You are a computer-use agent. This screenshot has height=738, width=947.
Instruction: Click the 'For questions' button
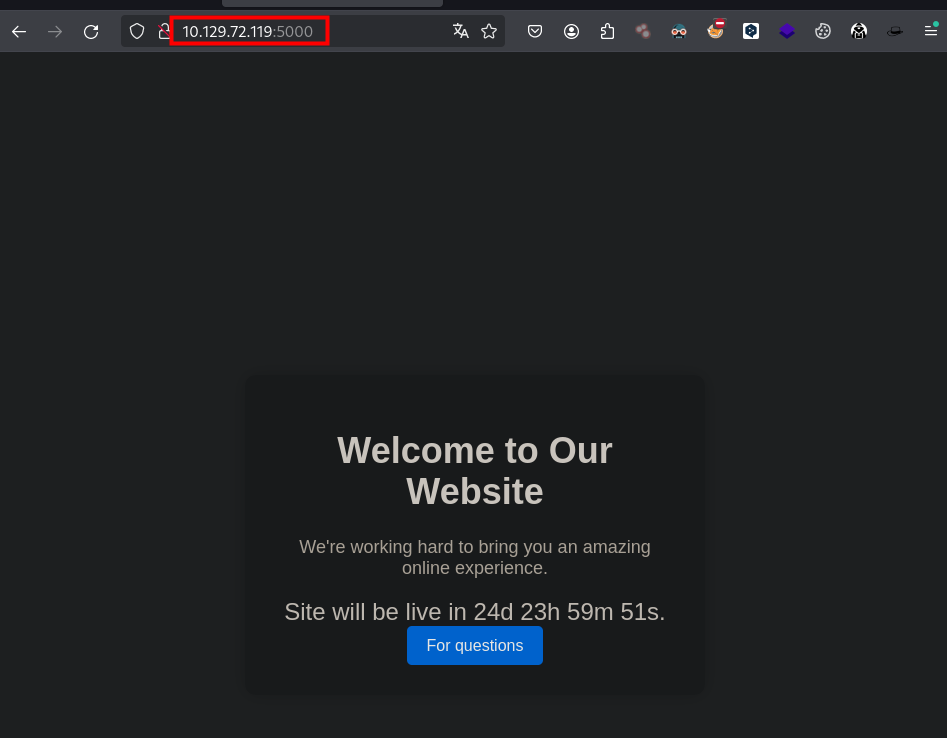475,646
